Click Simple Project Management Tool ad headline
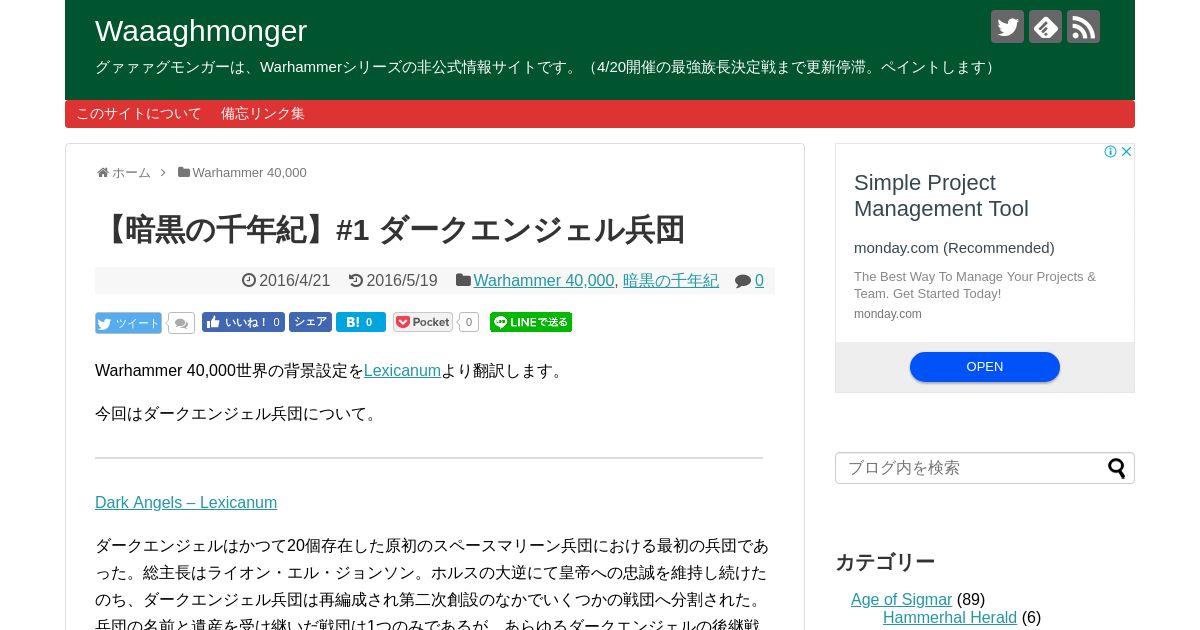This screenshot has width=1200, height=630. click(x=941, y=196)
